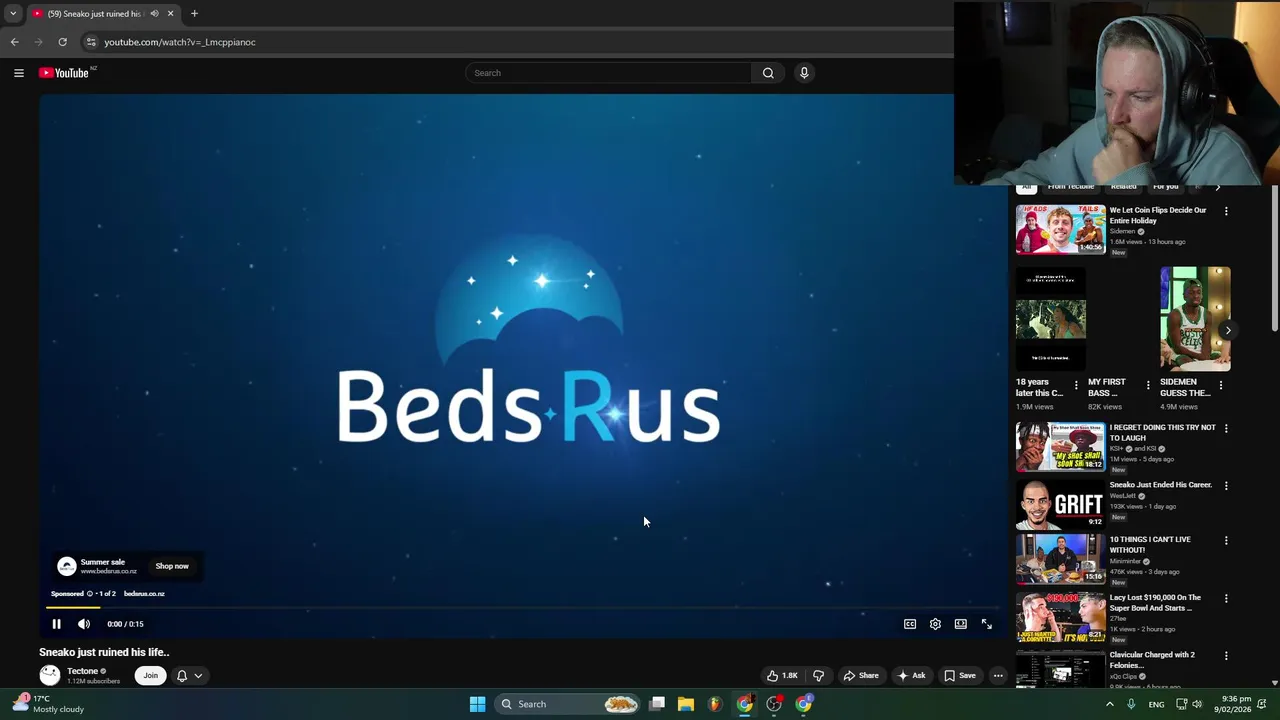Start voice search with microphone icon
Image resolution: width=1280 pixels, height=720 pixels.
804,73
